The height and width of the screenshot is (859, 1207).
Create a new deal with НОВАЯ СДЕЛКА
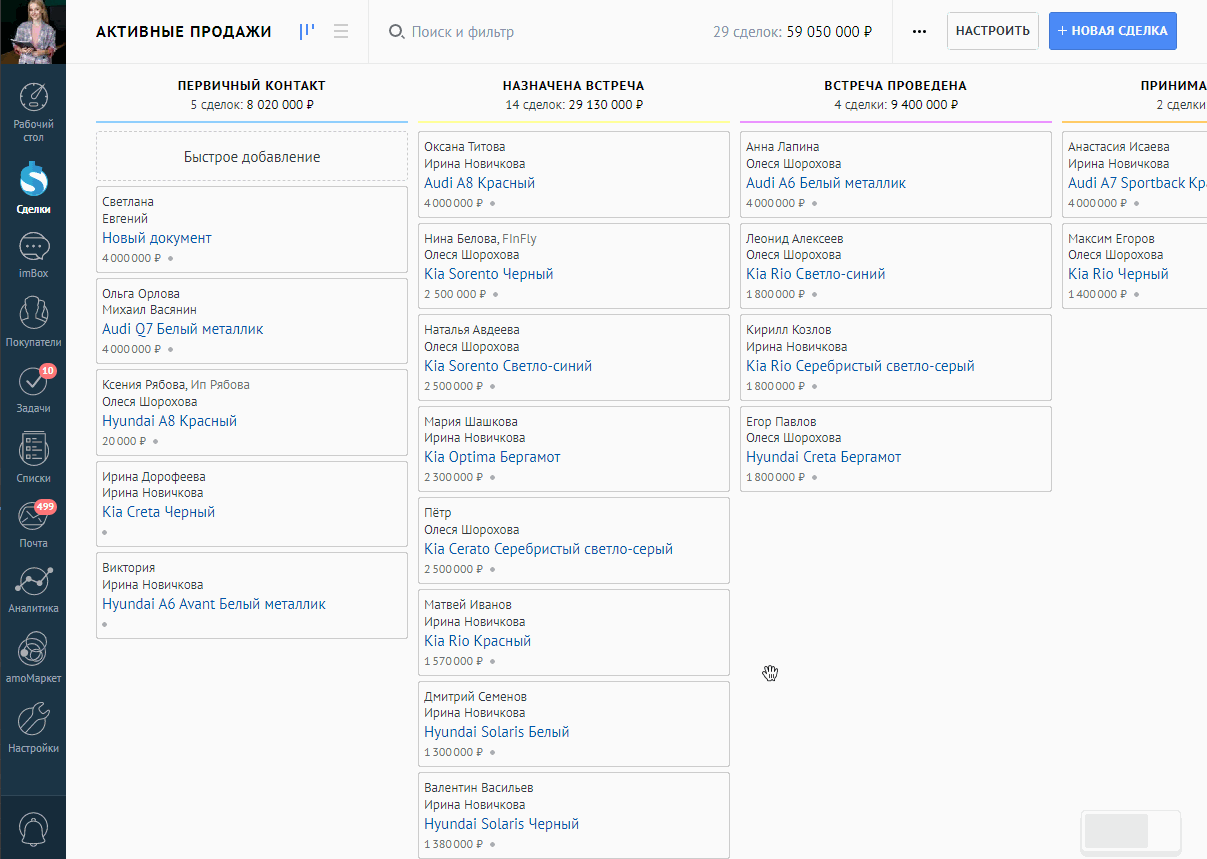click(1113, 31)
